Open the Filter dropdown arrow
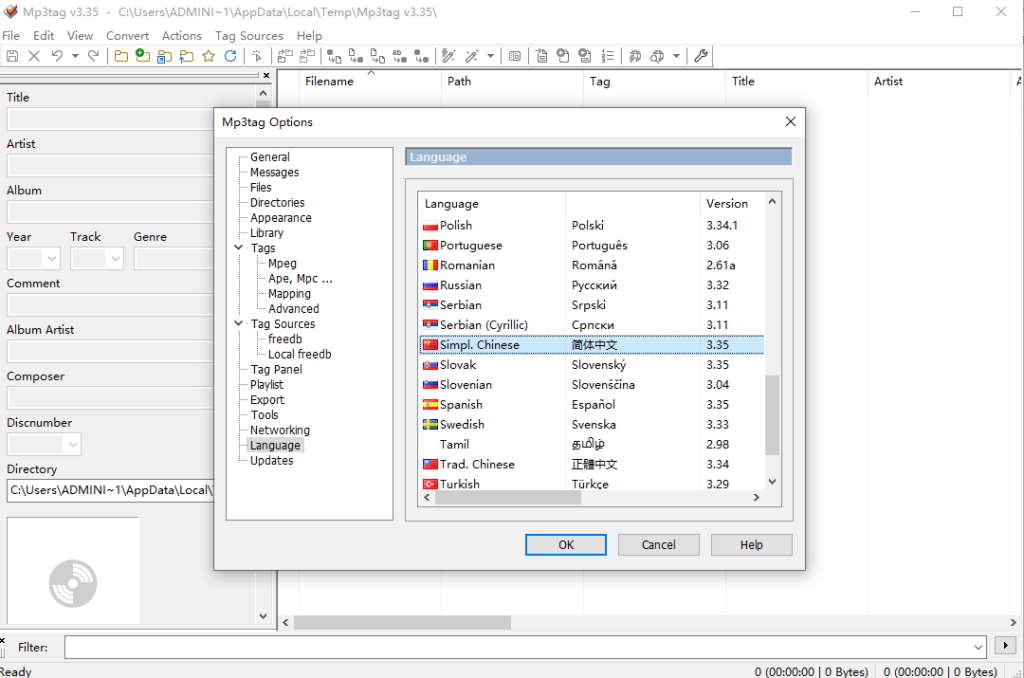The image size is (1024, 678). 978,647
